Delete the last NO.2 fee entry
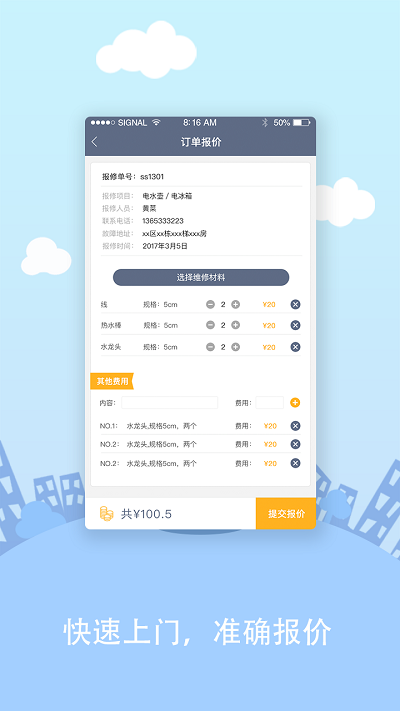 295,463
